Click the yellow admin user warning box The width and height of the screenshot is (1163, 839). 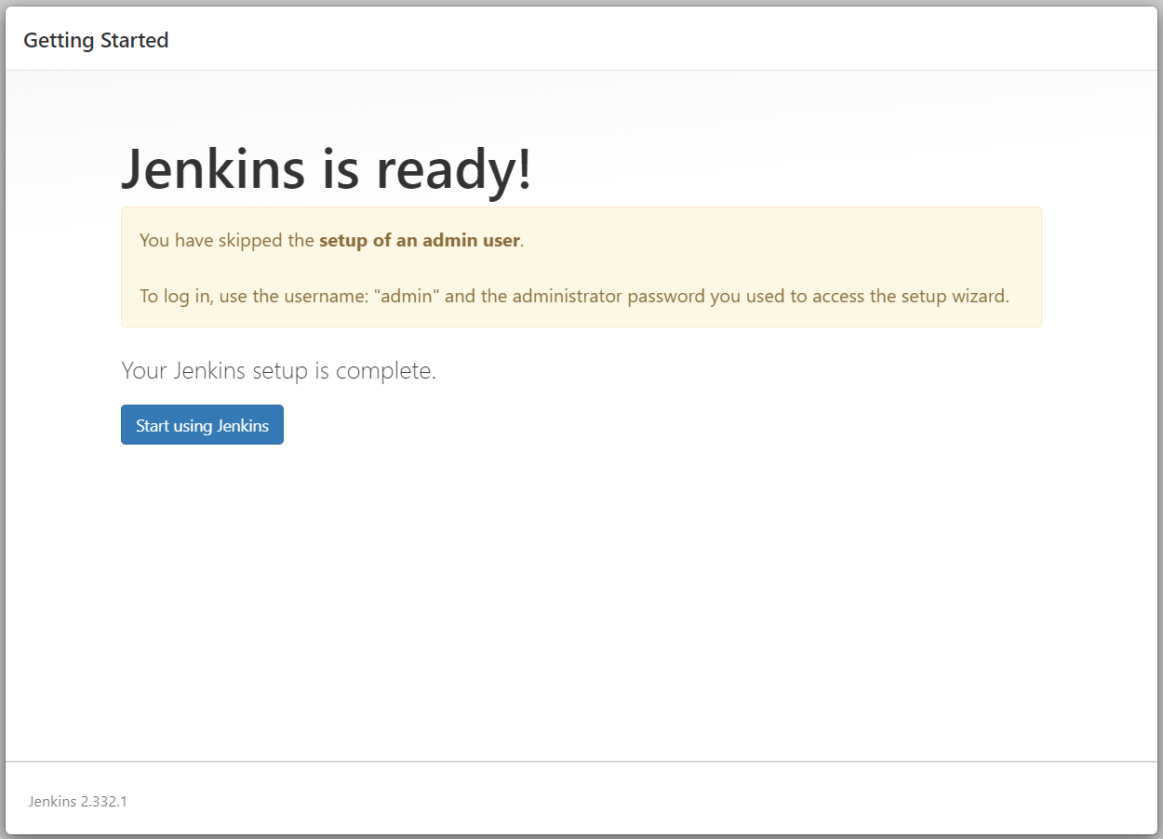[580, 266]
